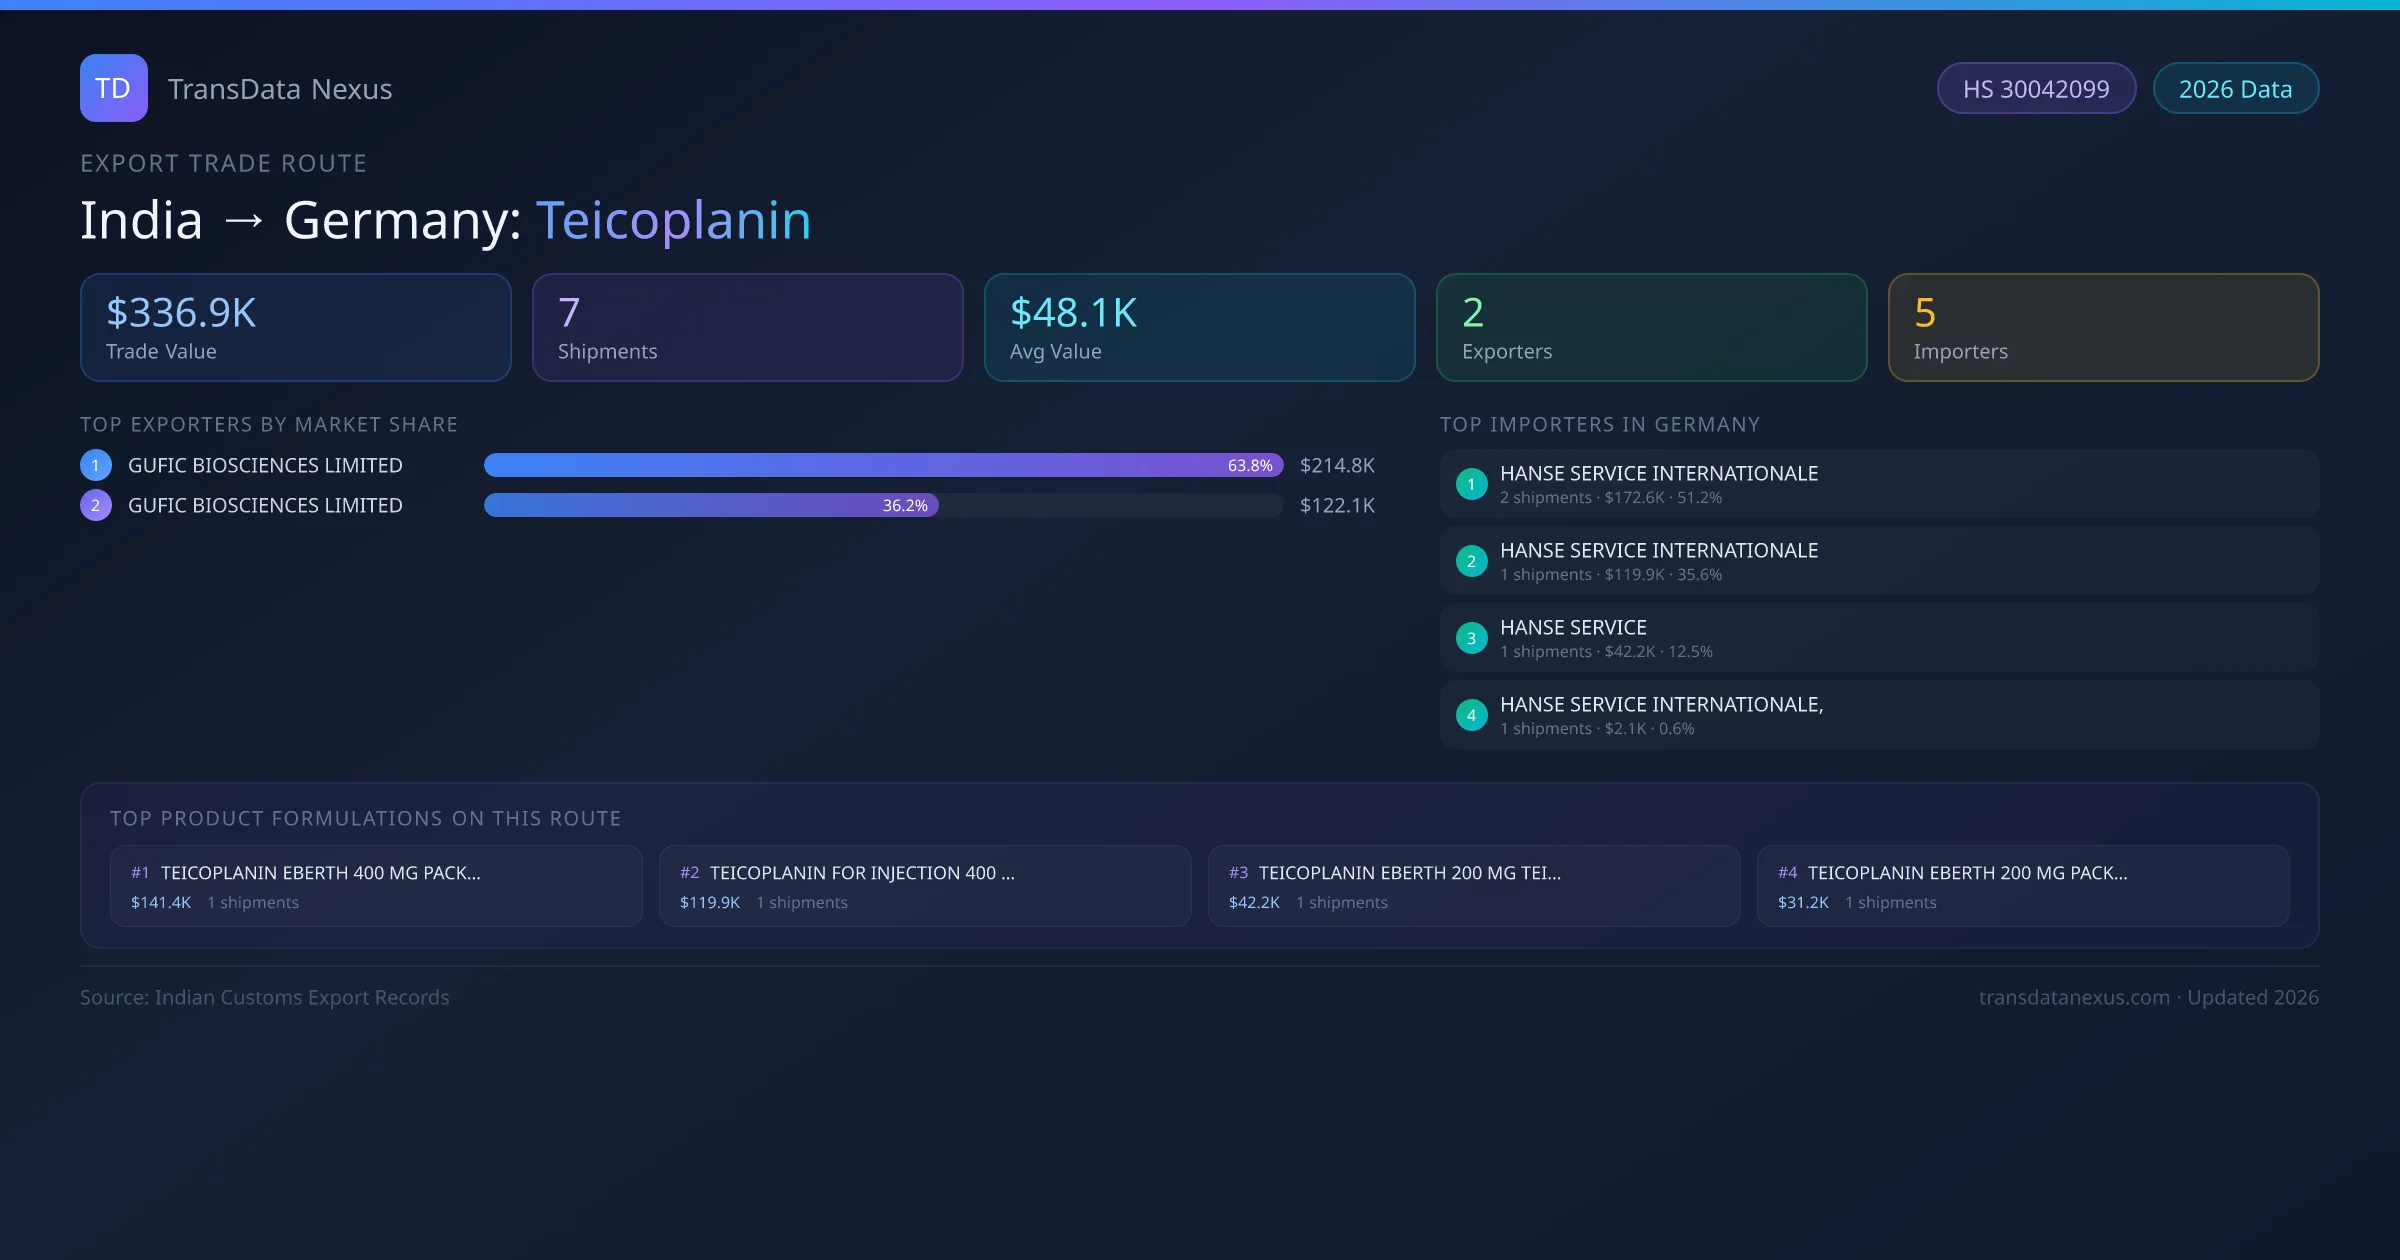Click the 2026 Data badge

tap(2235, 89)
